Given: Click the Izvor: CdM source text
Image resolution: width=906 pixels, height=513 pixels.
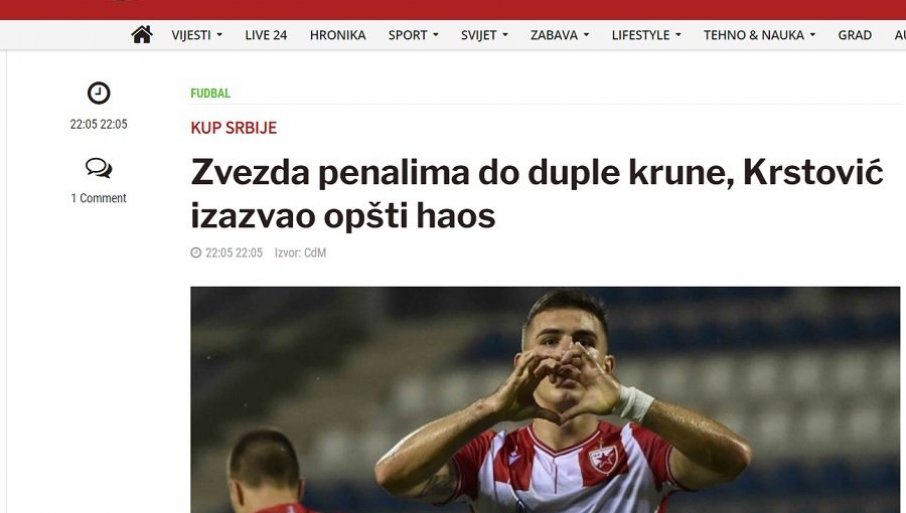Looking at the screenshot, I should pyautogui.click(x=300, y=252).
